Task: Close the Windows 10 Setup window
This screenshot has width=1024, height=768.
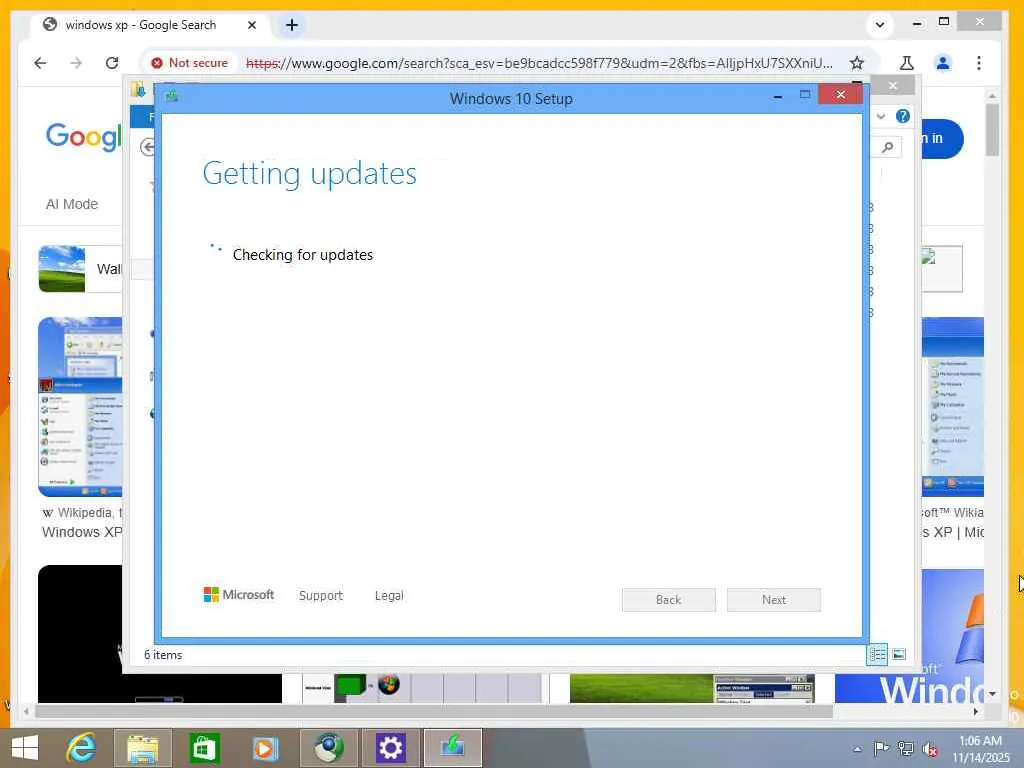Action: [840, 95]
